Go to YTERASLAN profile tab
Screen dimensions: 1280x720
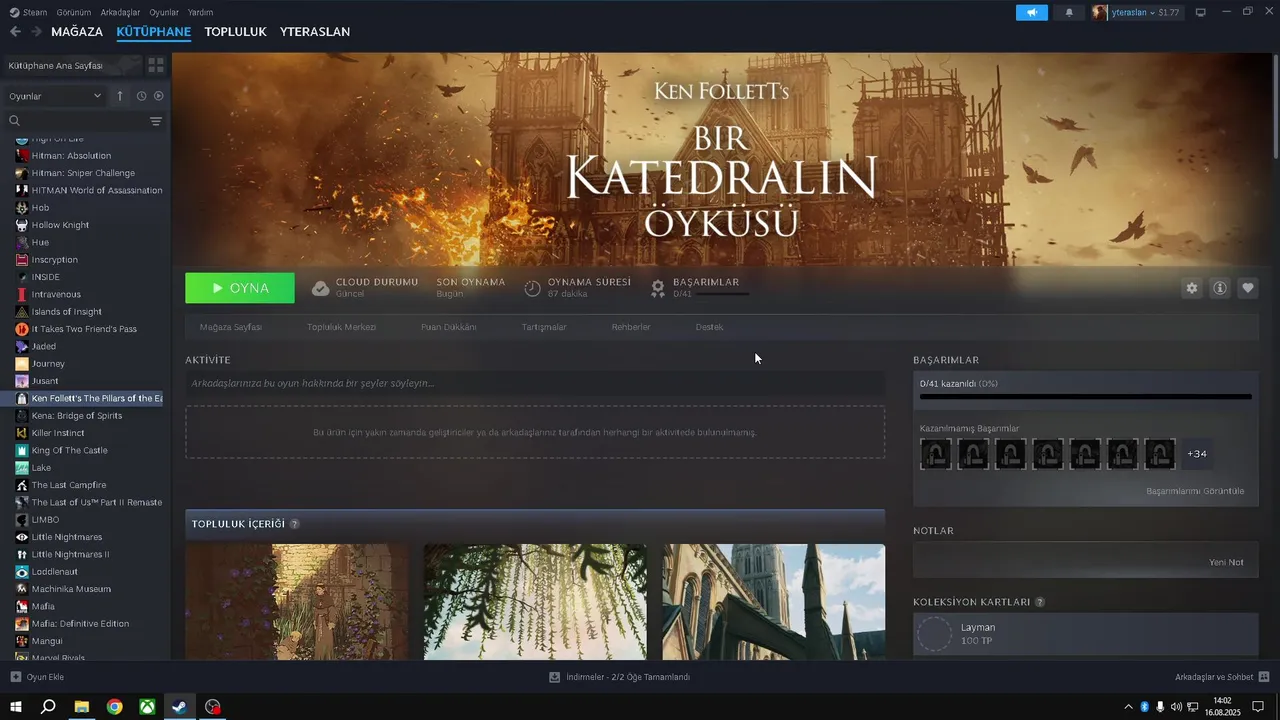click(x=315, y=32)
